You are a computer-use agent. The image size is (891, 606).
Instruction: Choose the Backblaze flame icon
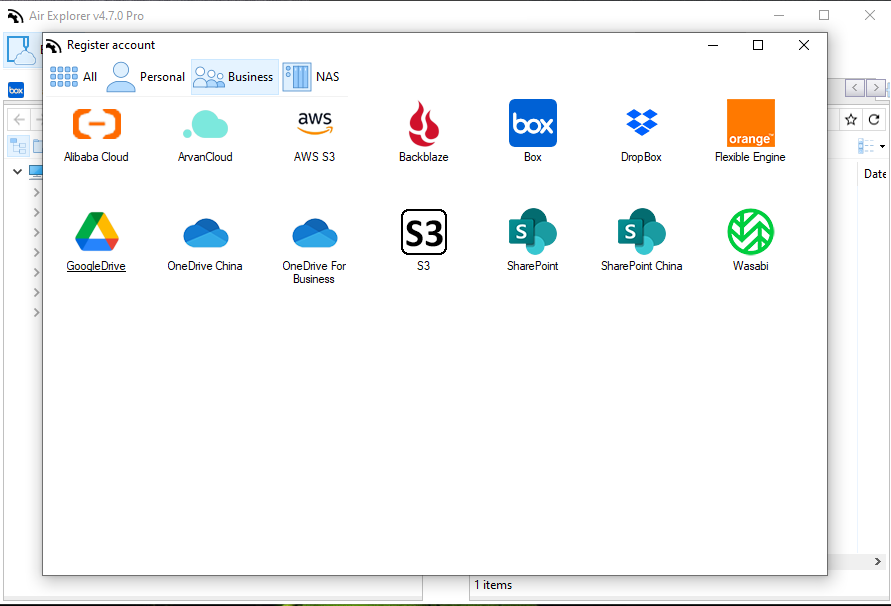click(x=423, y=123)
